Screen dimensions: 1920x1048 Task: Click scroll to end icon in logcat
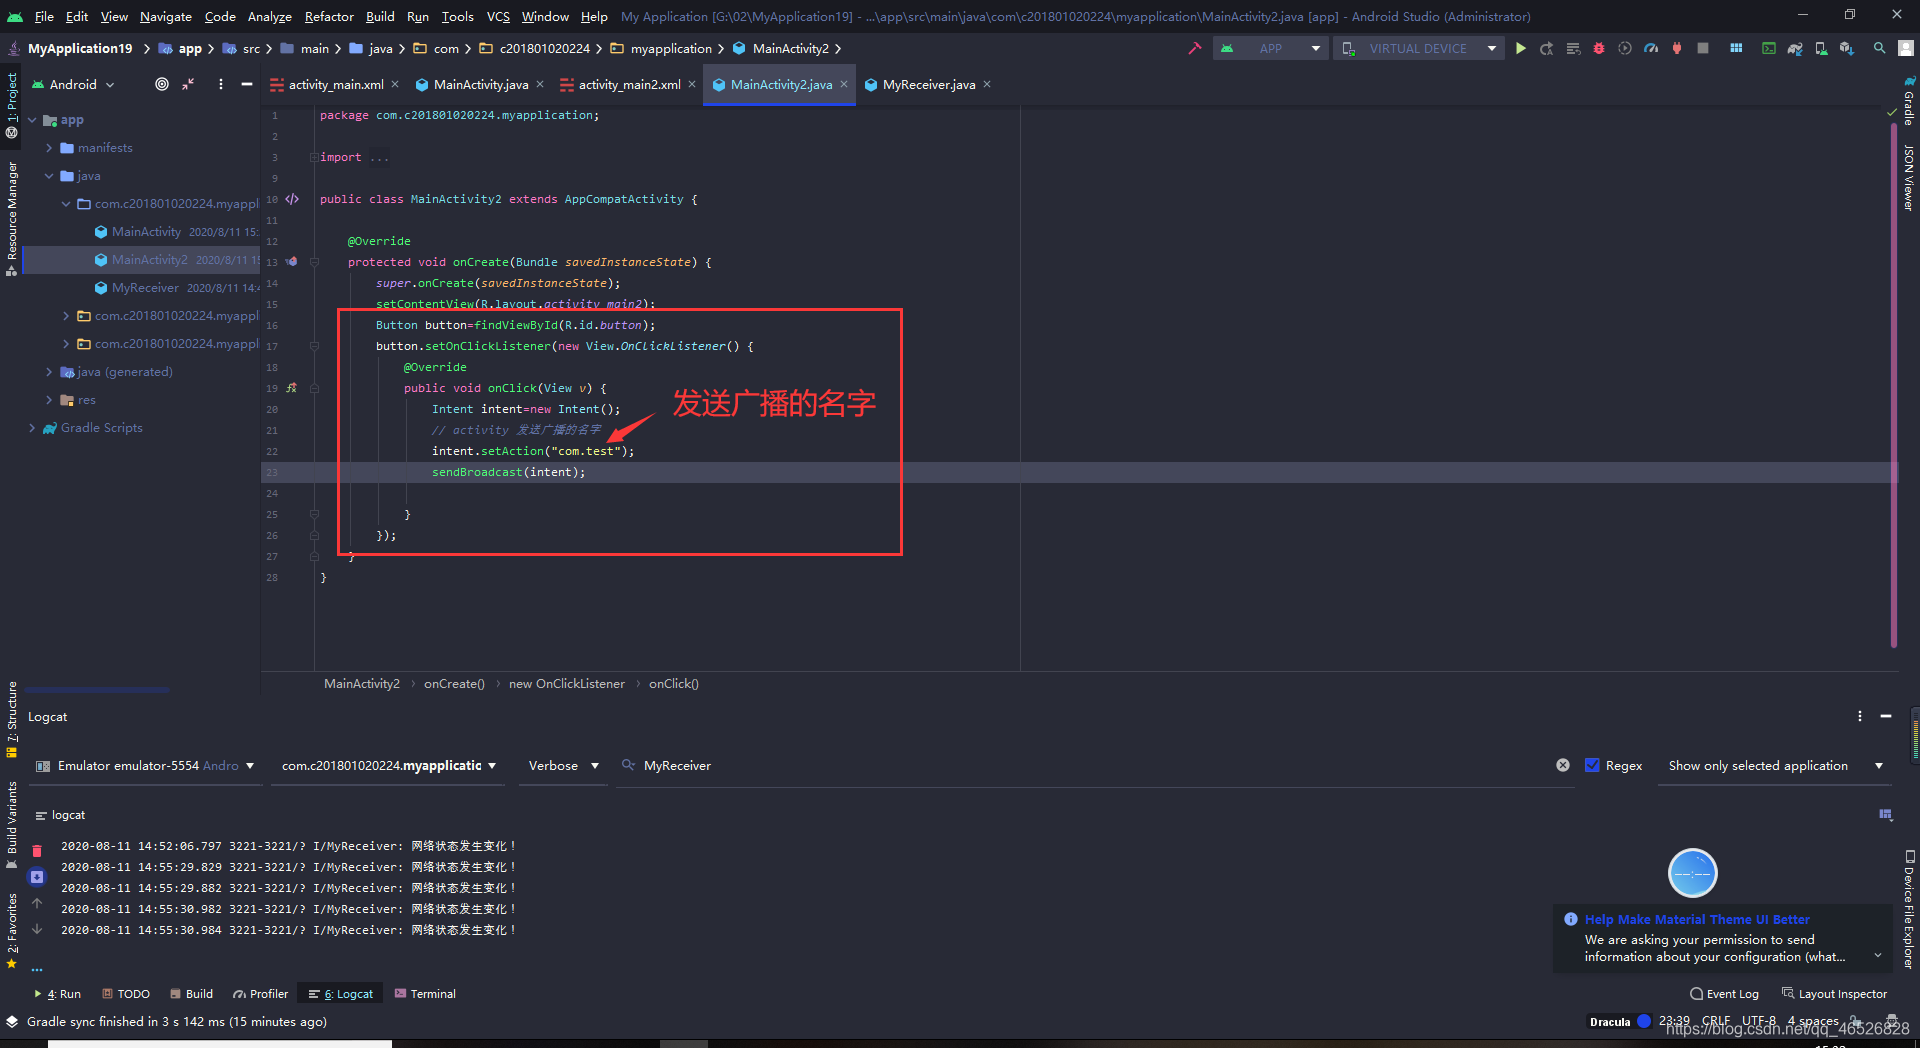point(37,877)
